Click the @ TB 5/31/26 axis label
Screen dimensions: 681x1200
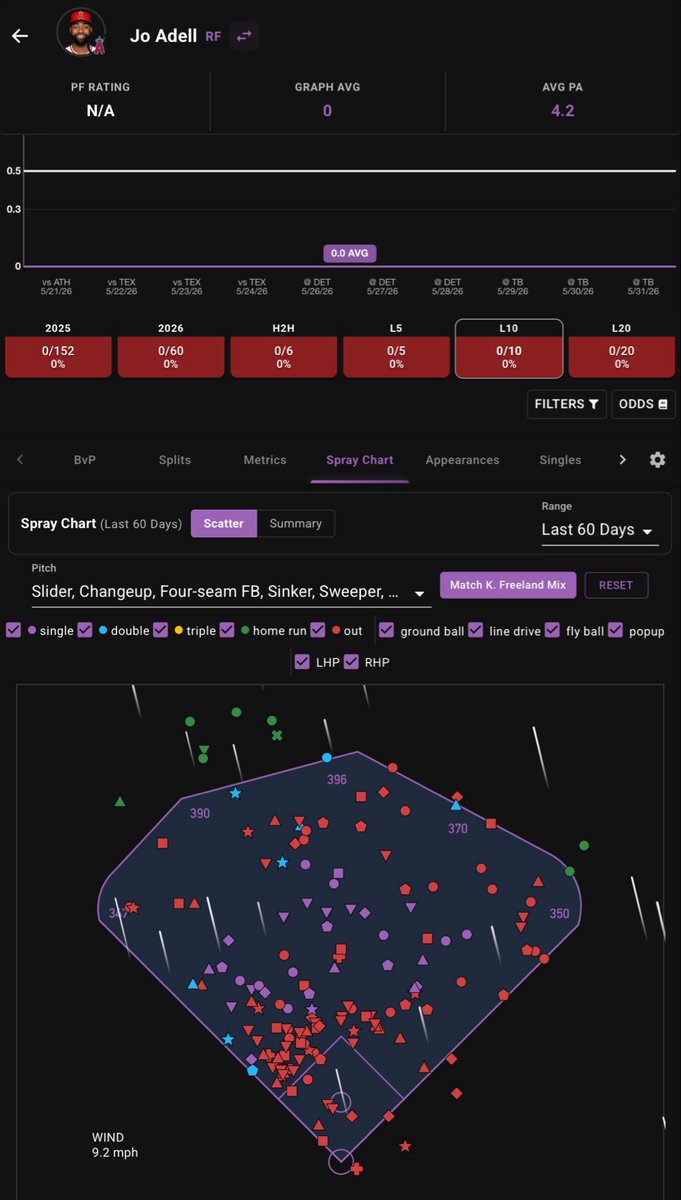point(642,287)
